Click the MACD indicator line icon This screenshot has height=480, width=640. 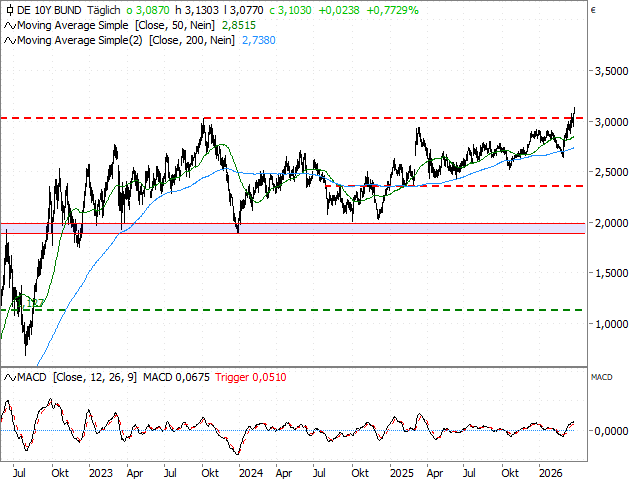point(9,376)
